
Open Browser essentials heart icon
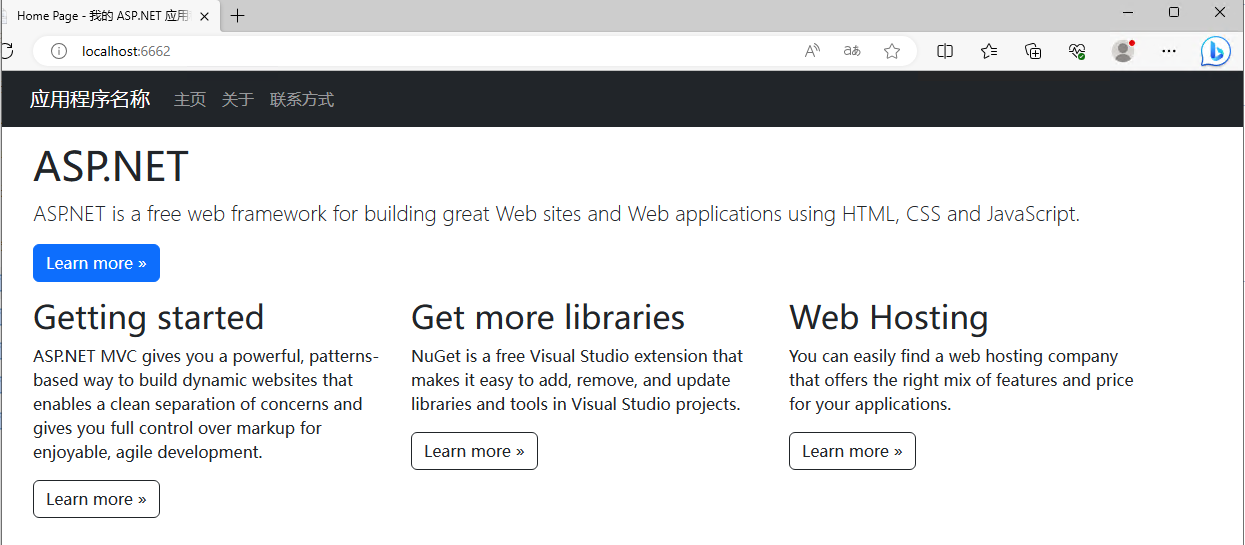pos(1077,51)
